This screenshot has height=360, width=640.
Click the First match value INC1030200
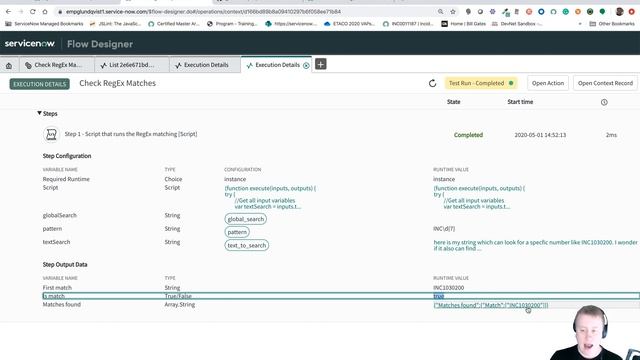(x=449, y=288)
